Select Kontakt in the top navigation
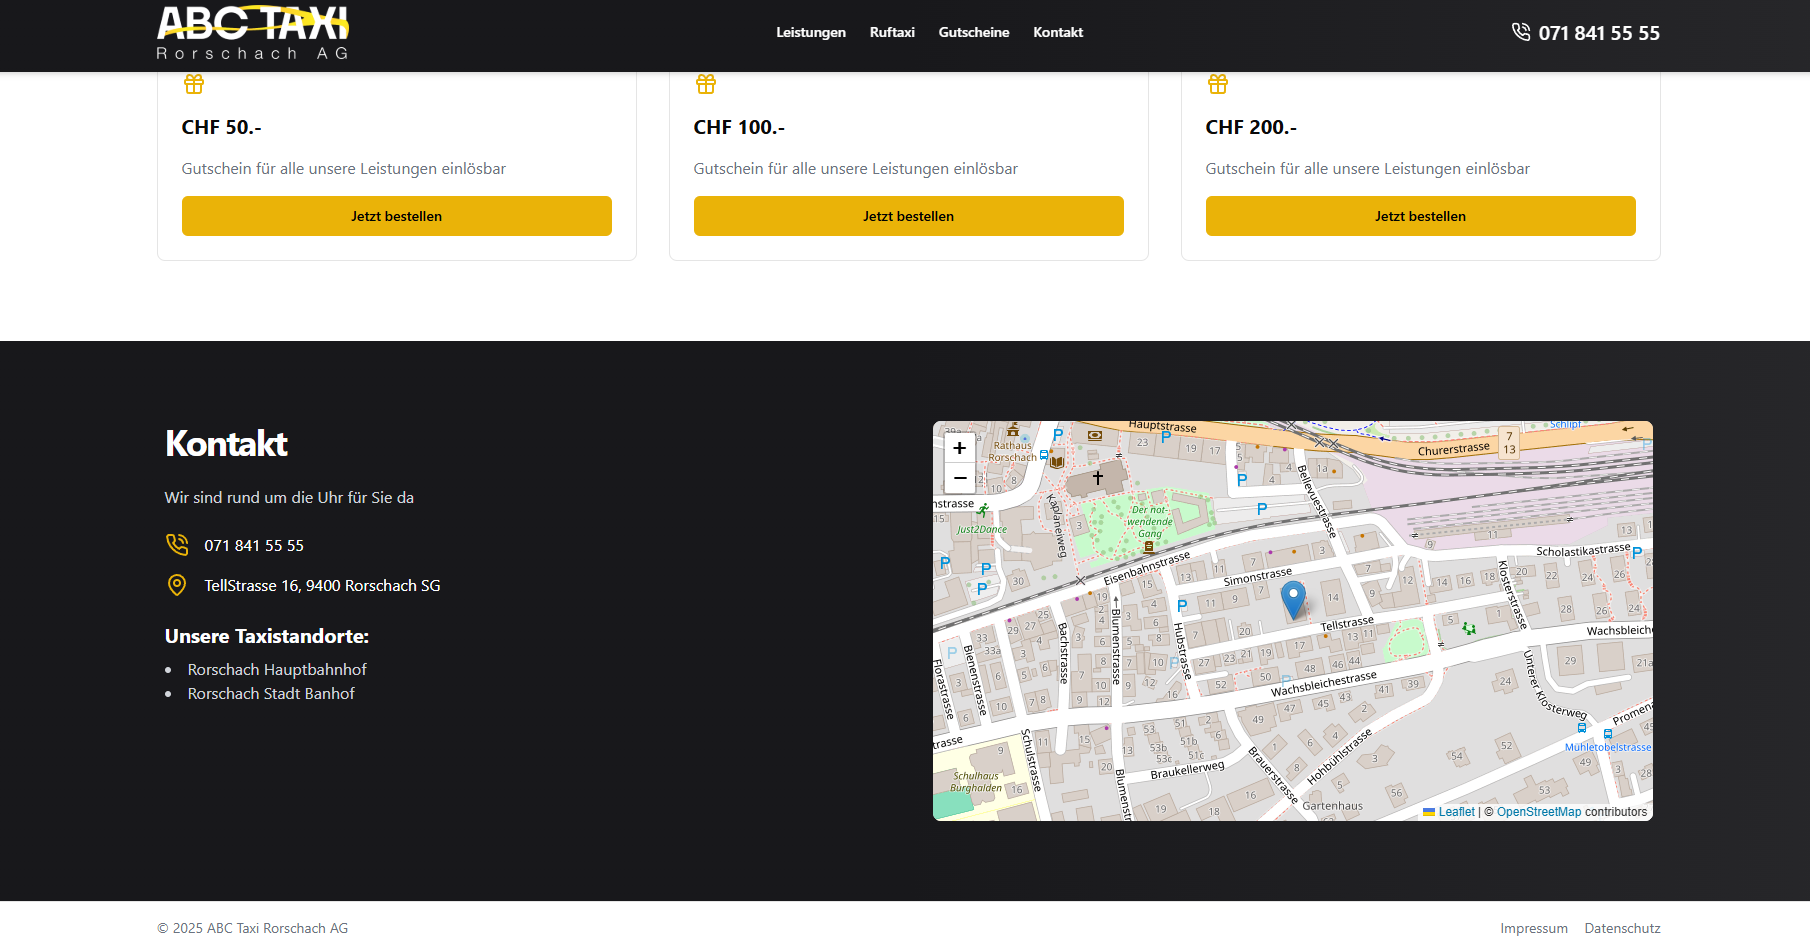This screenshot has width=1810, height=948. [1058, 32]
